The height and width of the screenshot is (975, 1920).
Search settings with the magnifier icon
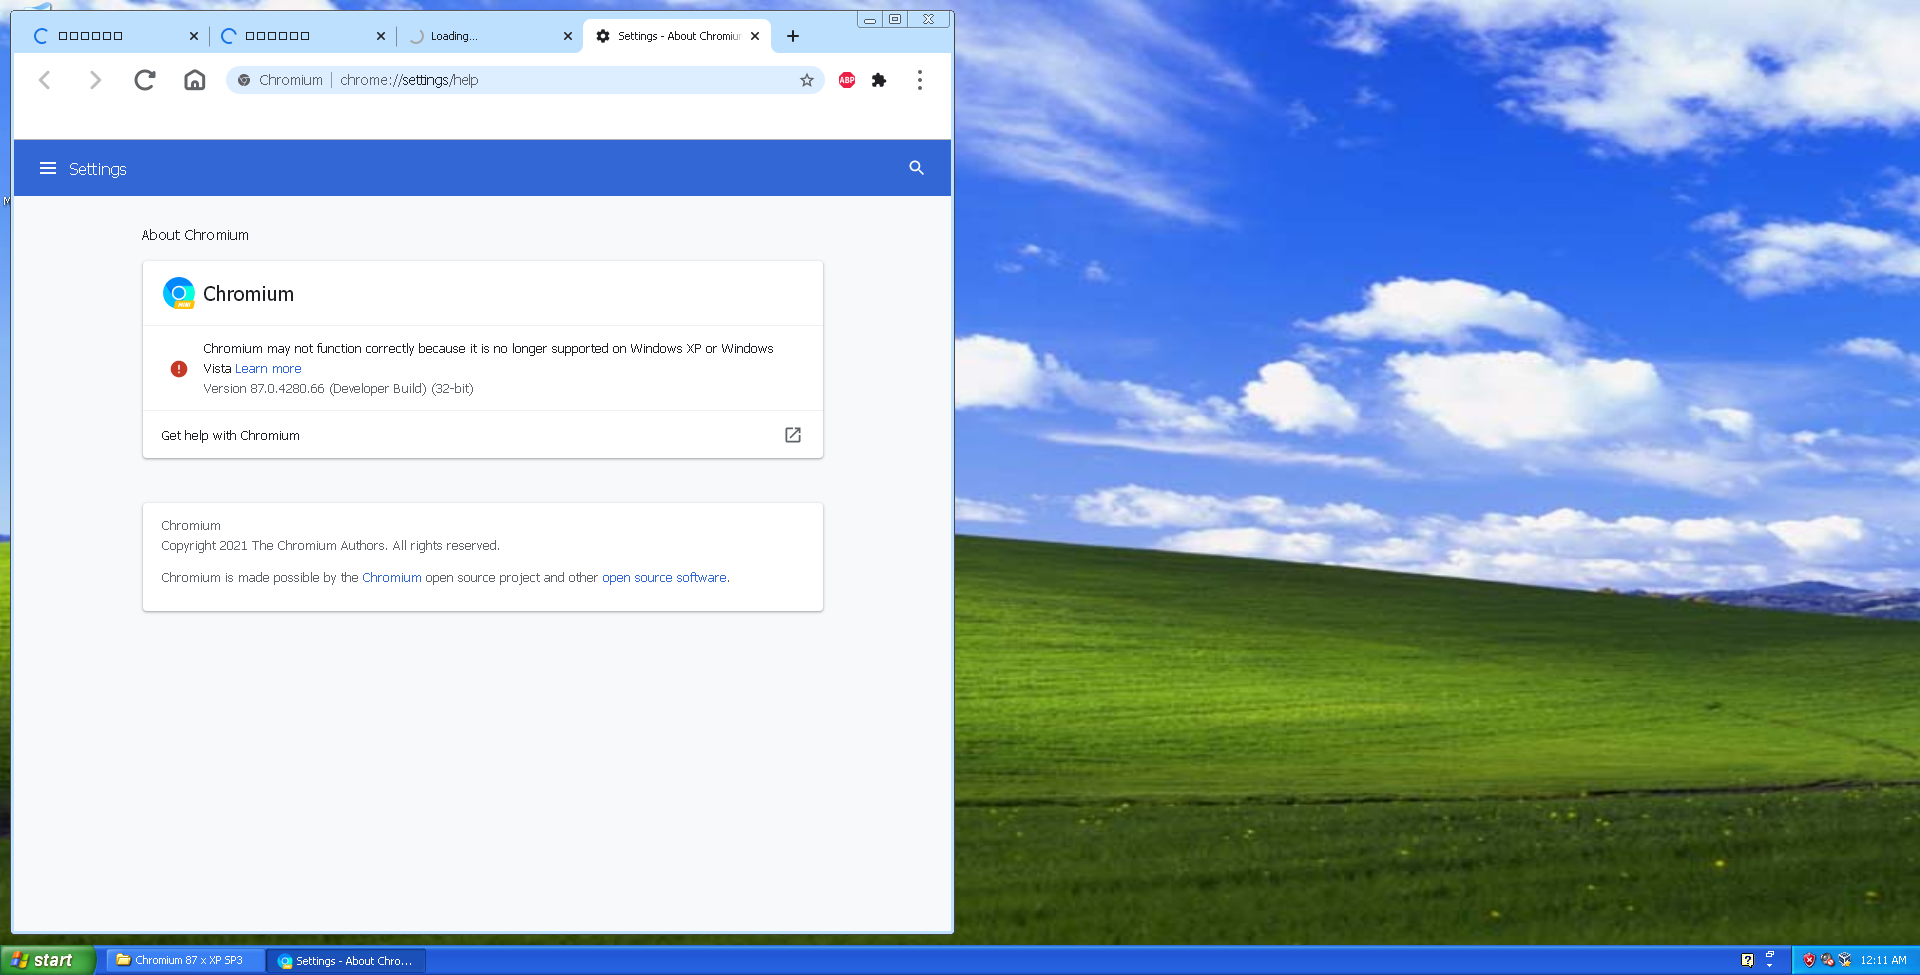pyautogui.click(x=917, y=168)
